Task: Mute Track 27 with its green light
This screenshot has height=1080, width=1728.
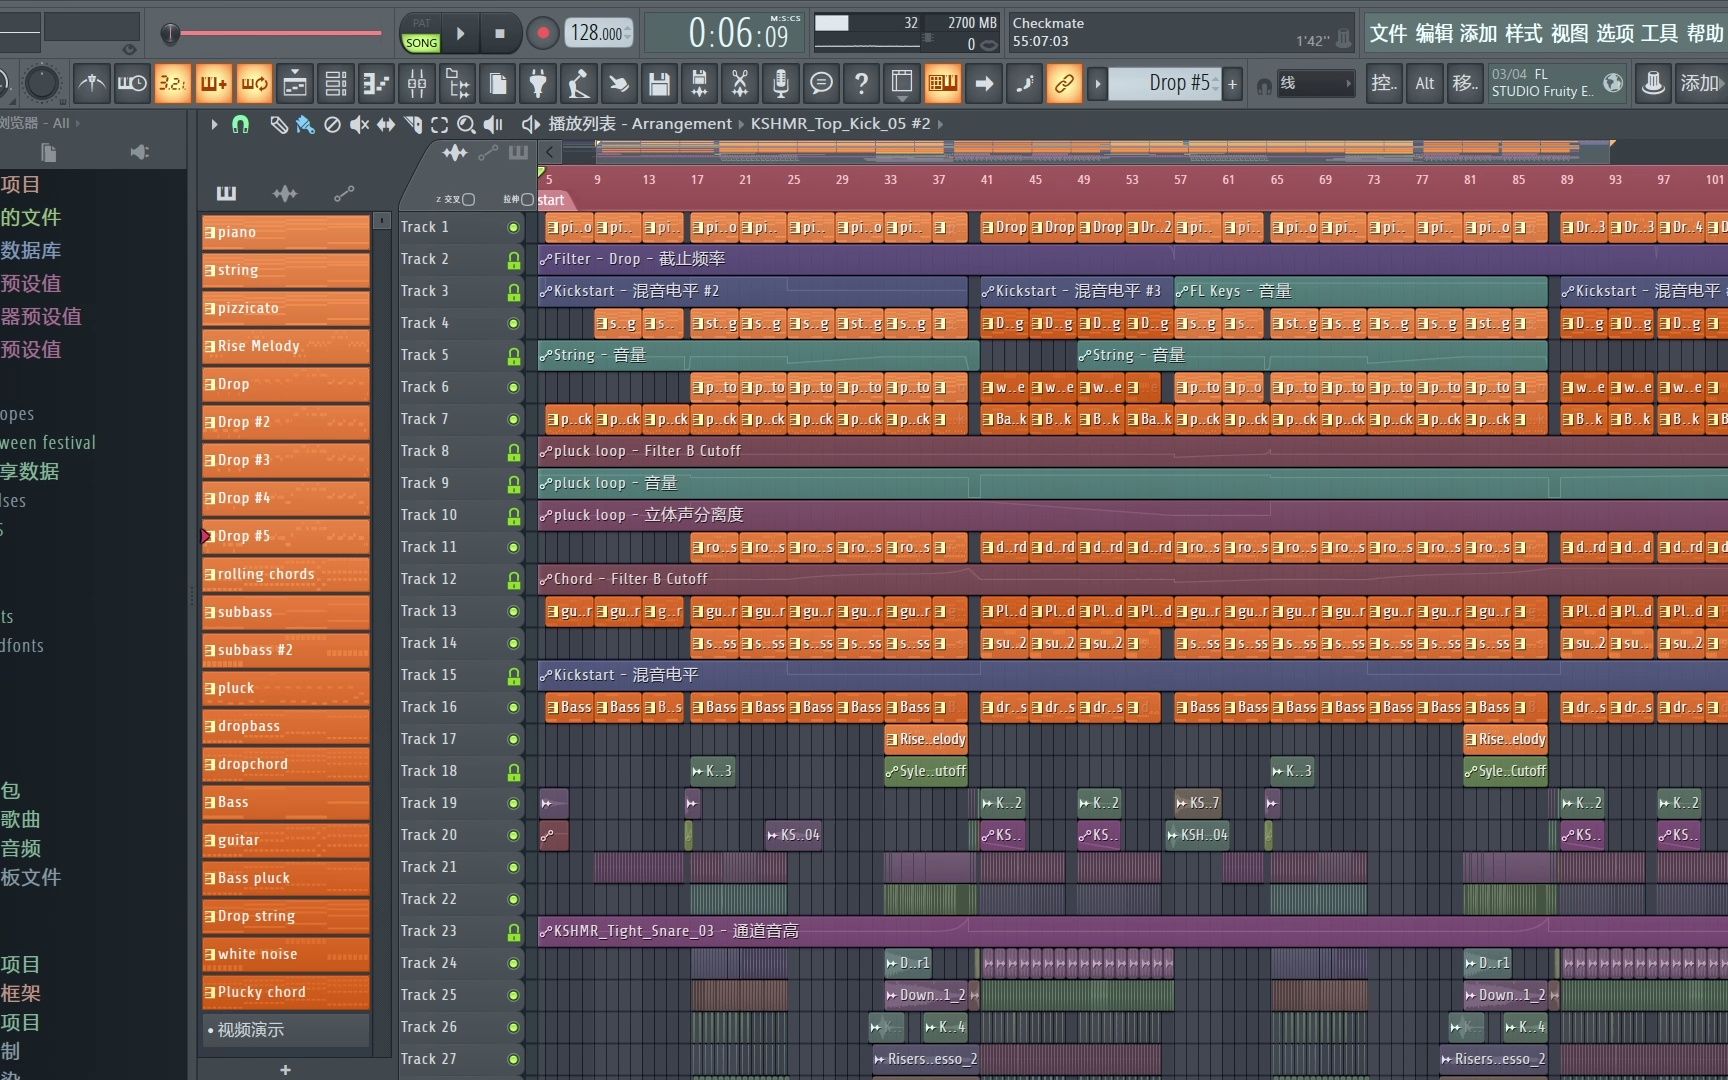Action: tap(513, 1059)
